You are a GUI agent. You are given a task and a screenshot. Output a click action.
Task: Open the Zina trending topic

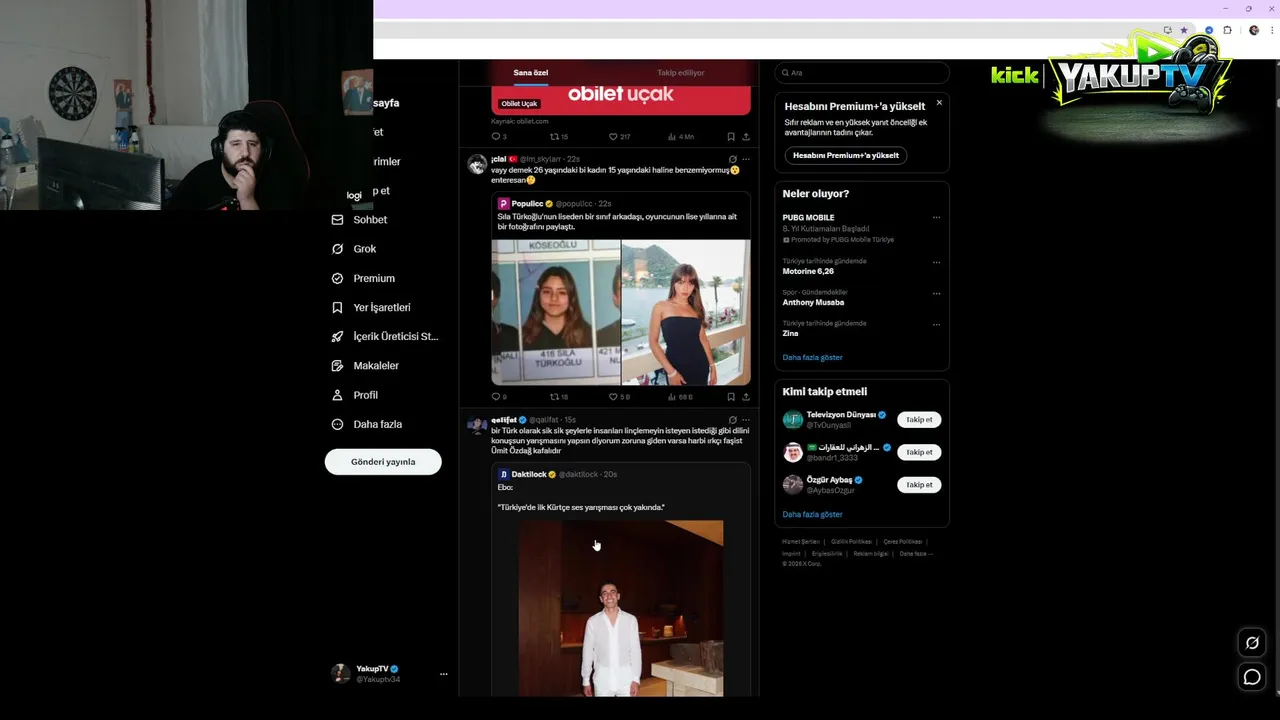pyautogui.click(x=790, y=333)
